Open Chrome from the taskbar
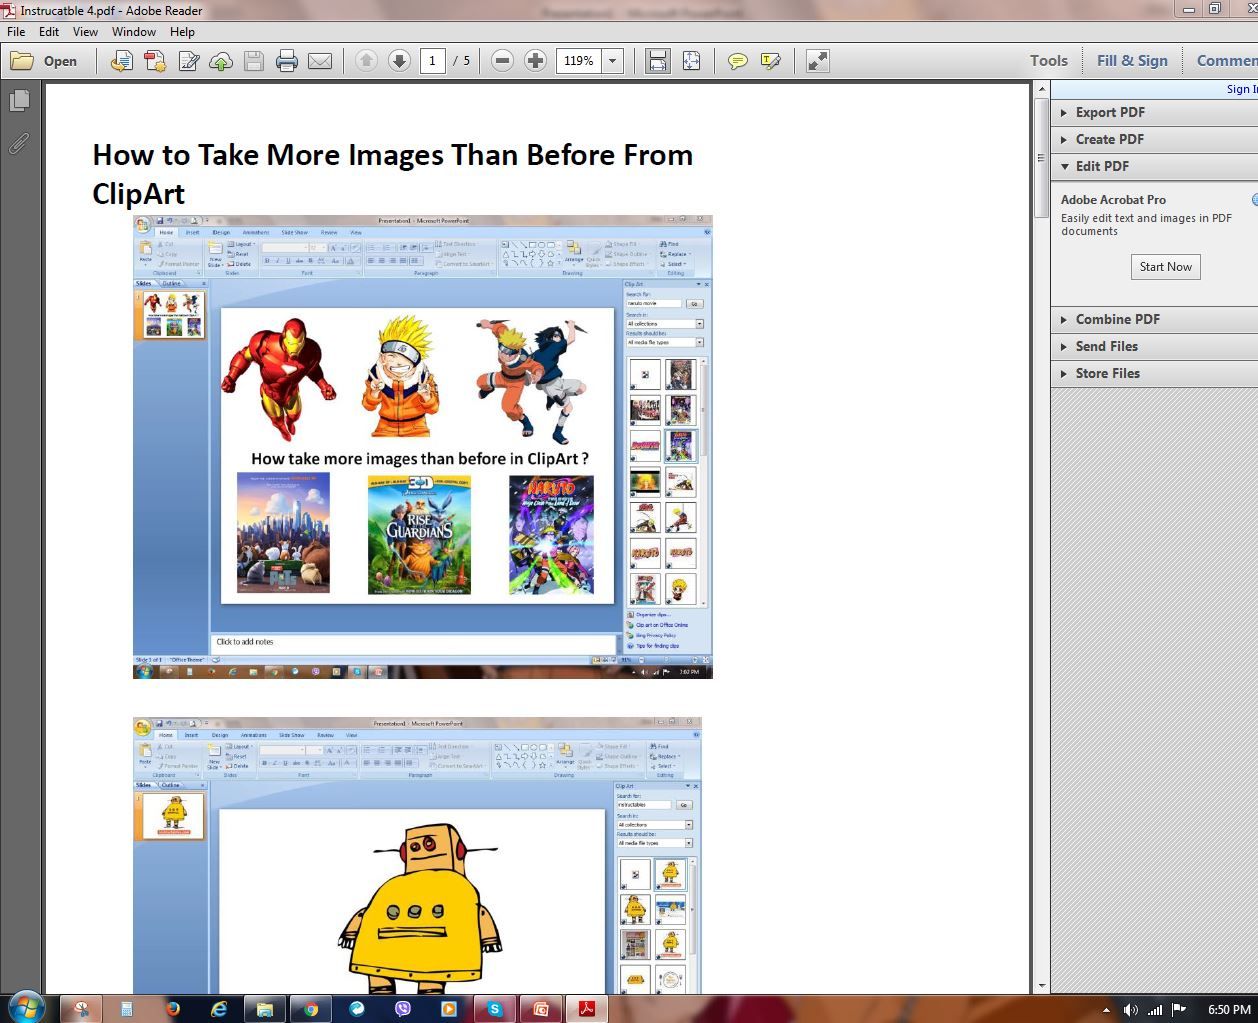The width and height of the screenshot is (1258, 1023). (x=310, y=1009)
